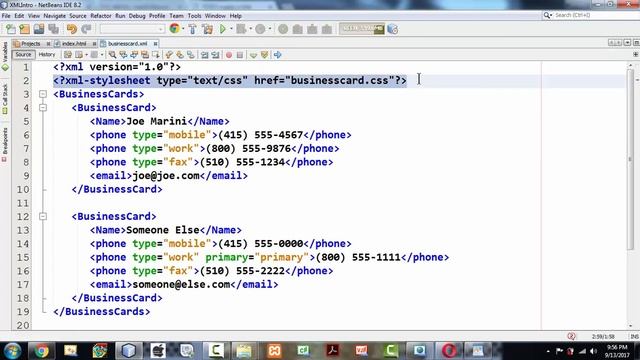Open the Profile Project dropdown arrow
640x360 pixels.
coord(269,29)
